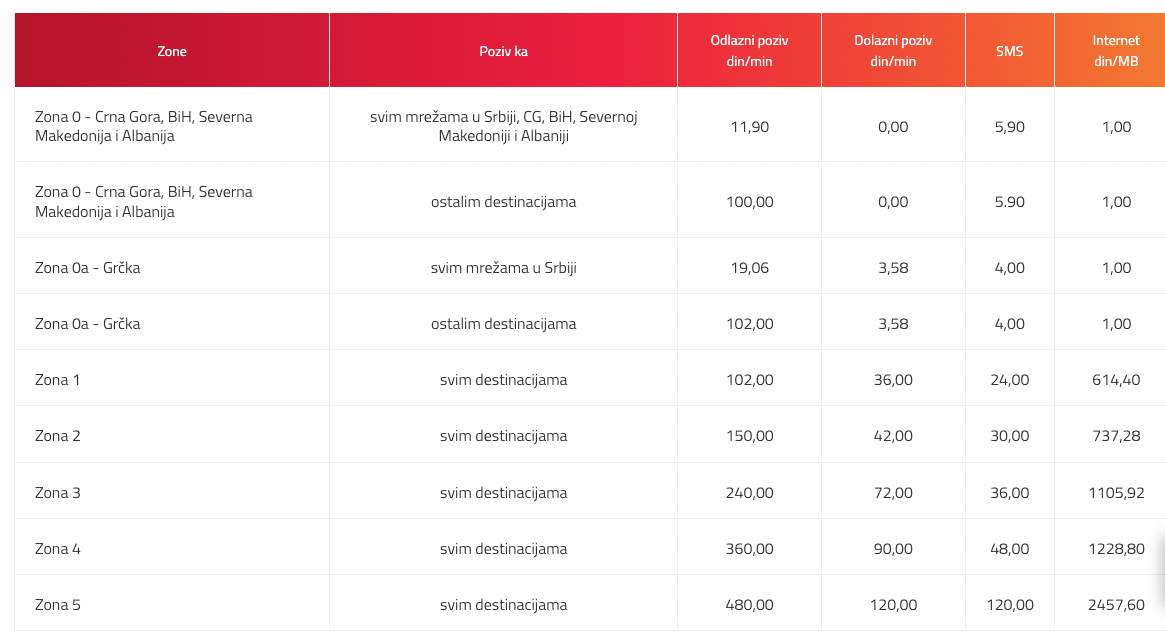Image resolution: width=1165 pixels, height=638 pixels.
Task: Select the Zona 5 row label
Action: (58, 605)
